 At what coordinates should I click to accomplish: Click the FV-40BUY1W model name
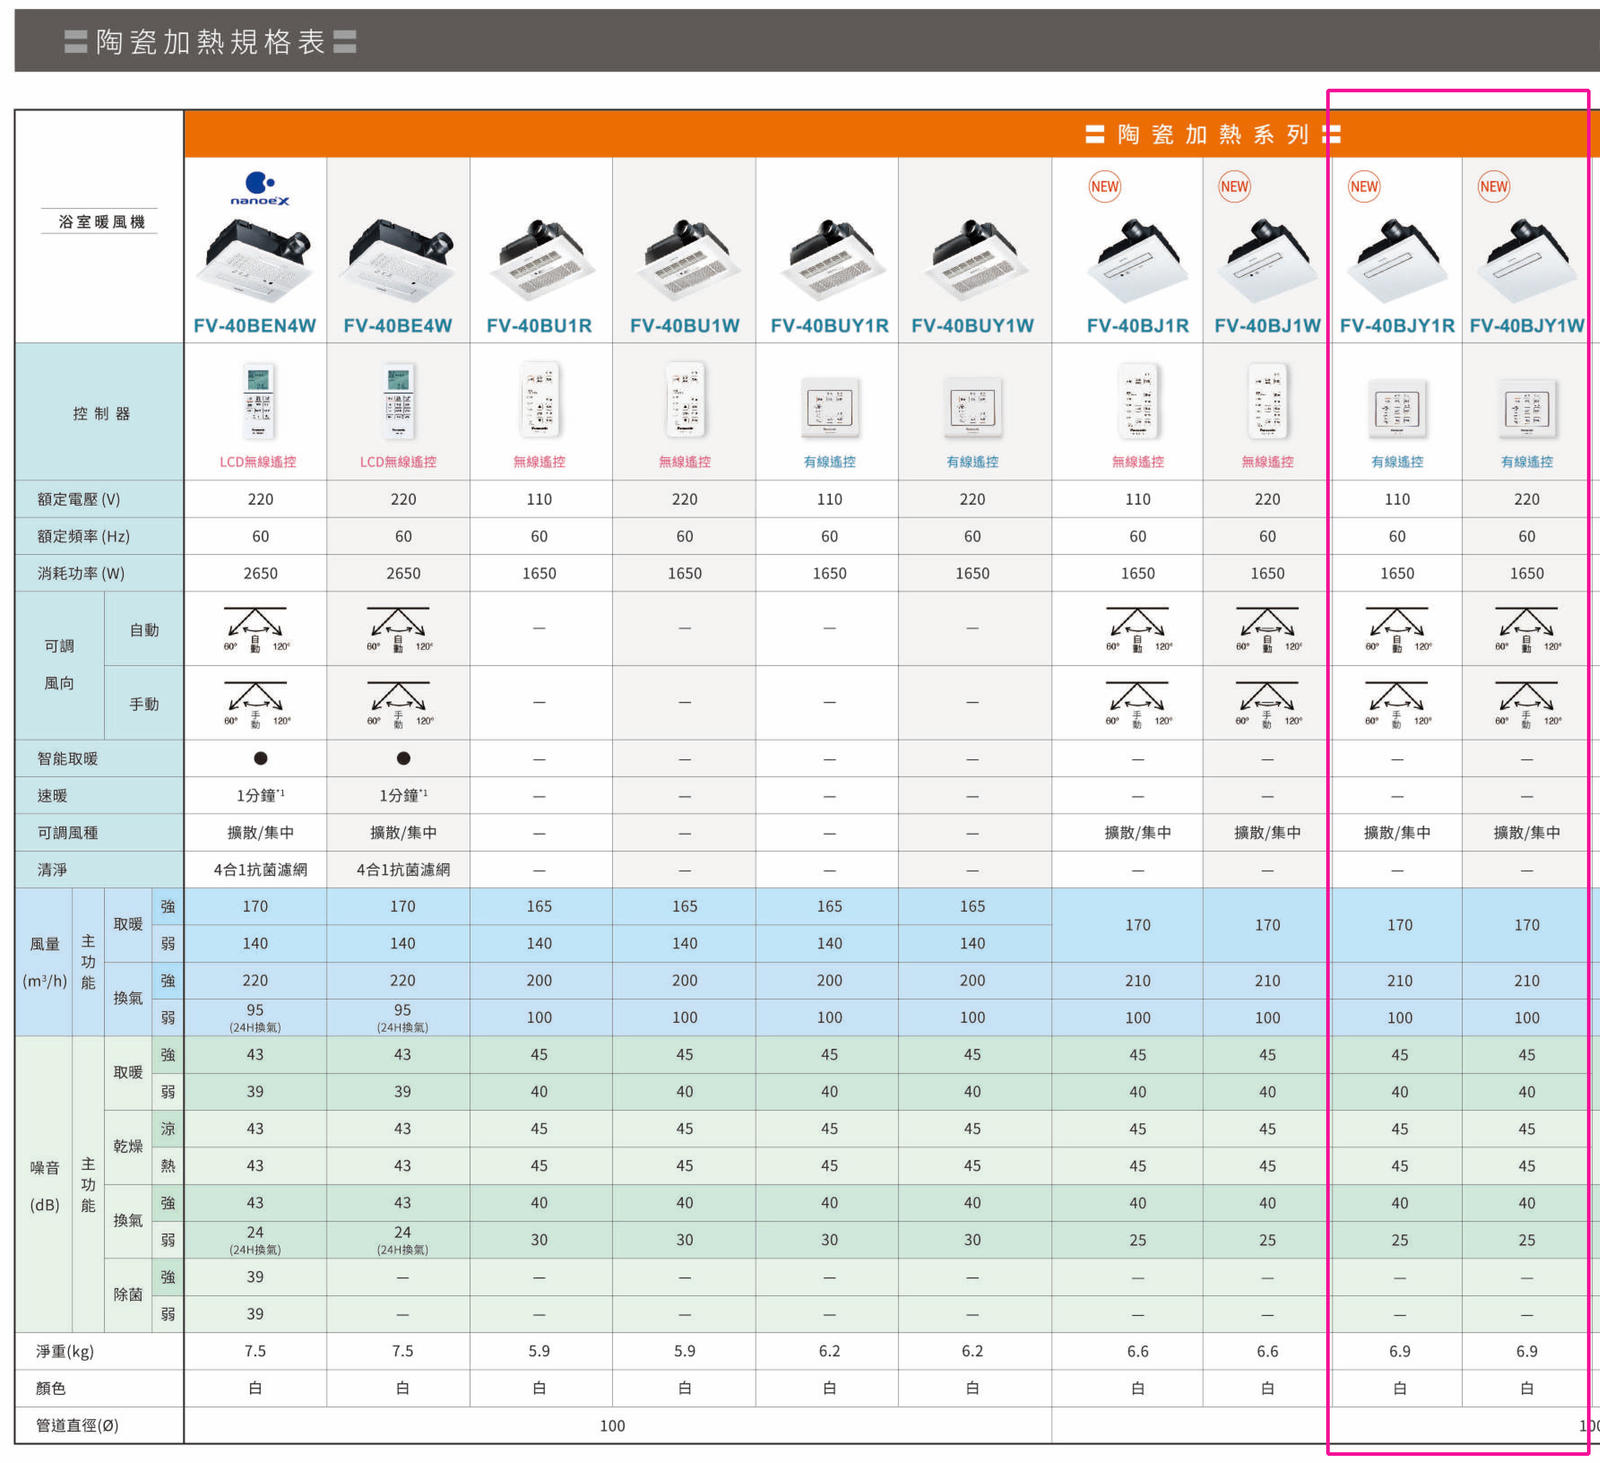click(x=973, y=326)
